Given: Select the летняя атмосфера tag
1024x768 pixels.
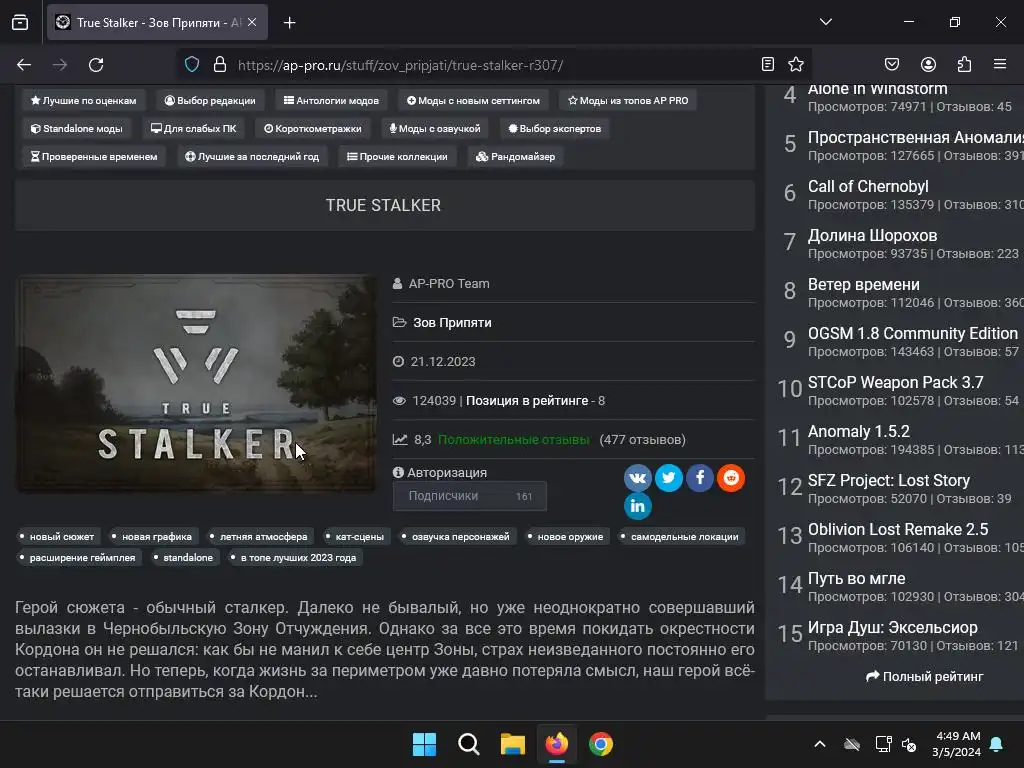Looking at the screenshot, I should click(x=259, y=537).
